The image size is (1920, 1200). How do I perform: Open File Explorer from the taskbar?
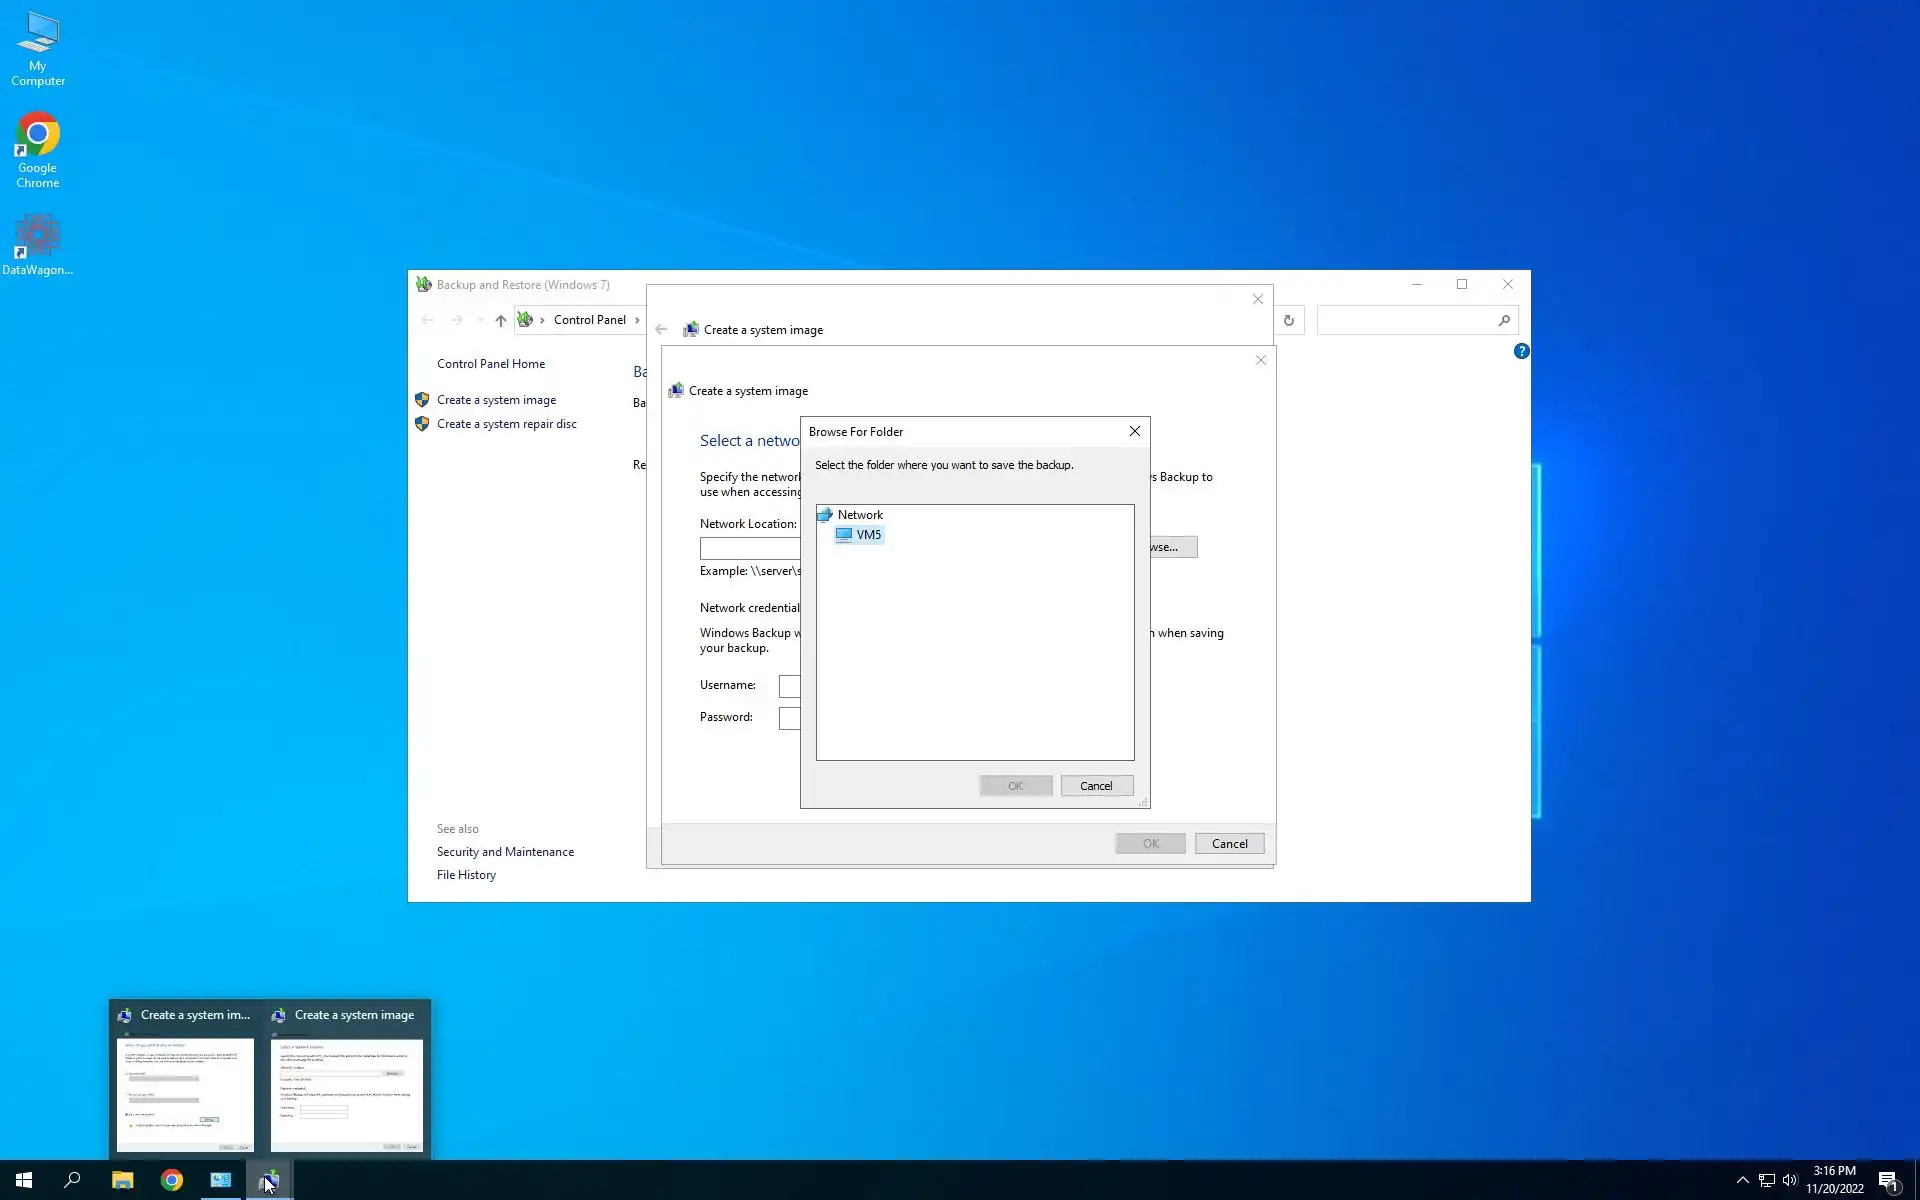point(122,1180)
